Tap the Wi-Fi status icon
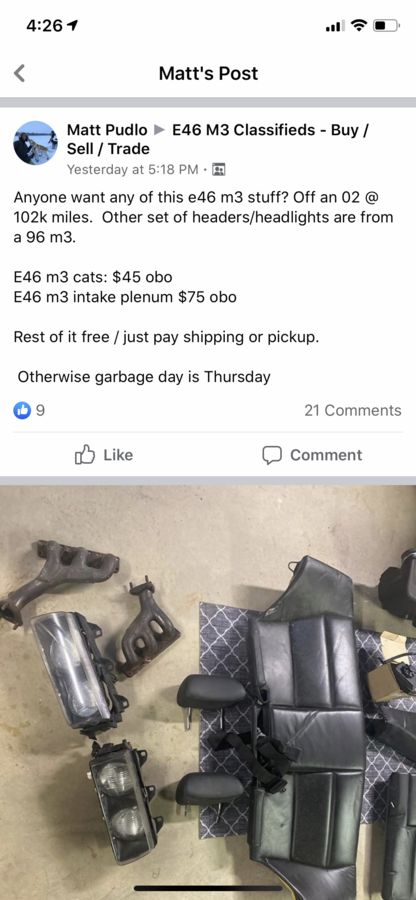 click(x=359, y=26)
